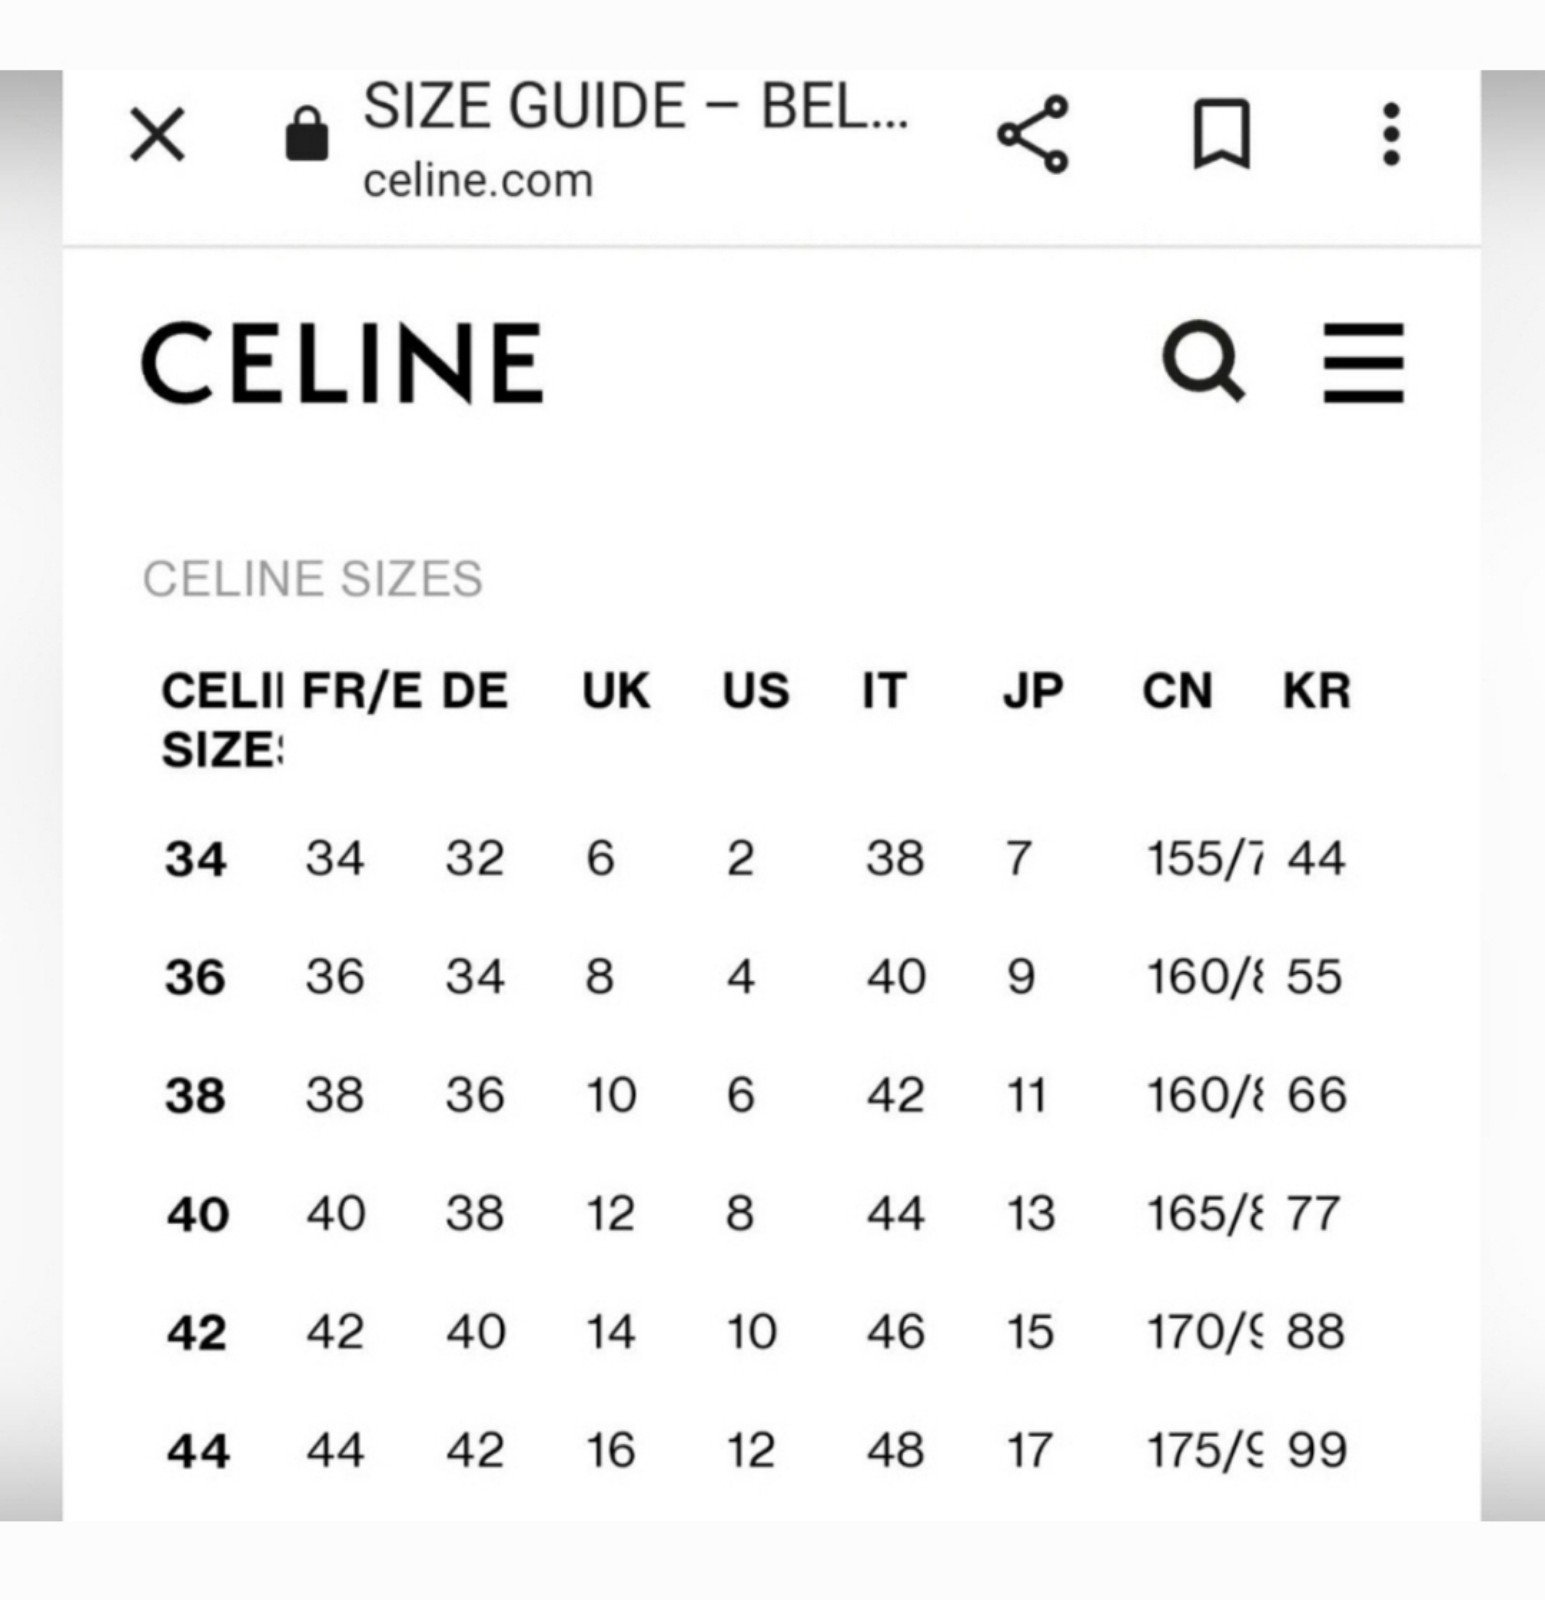Tap the celine.com URL text
1545x1600 pixels.
point(478,181)
